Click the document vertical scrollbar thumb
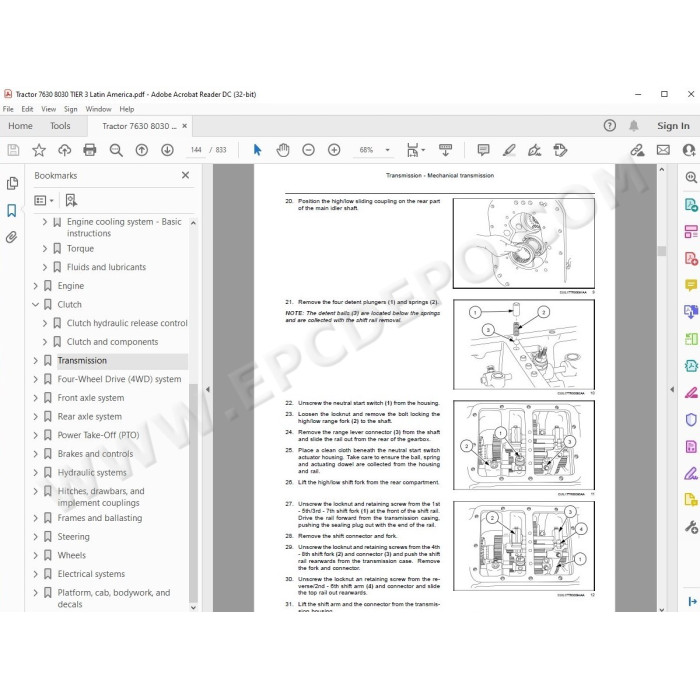Screen dimensions: 700x700 pos(662,251)
